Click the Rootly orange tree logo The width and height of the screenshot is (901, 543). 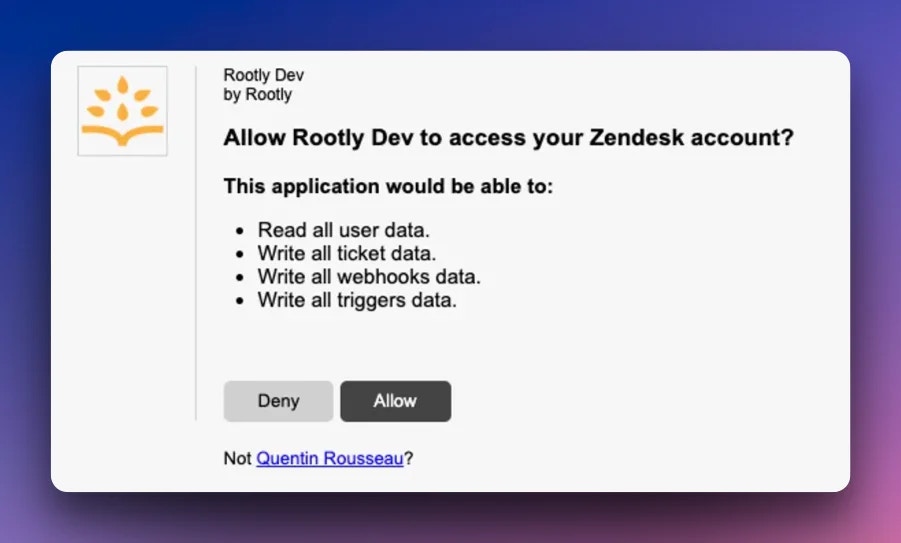pyautogui.click(x=122, y=111)
